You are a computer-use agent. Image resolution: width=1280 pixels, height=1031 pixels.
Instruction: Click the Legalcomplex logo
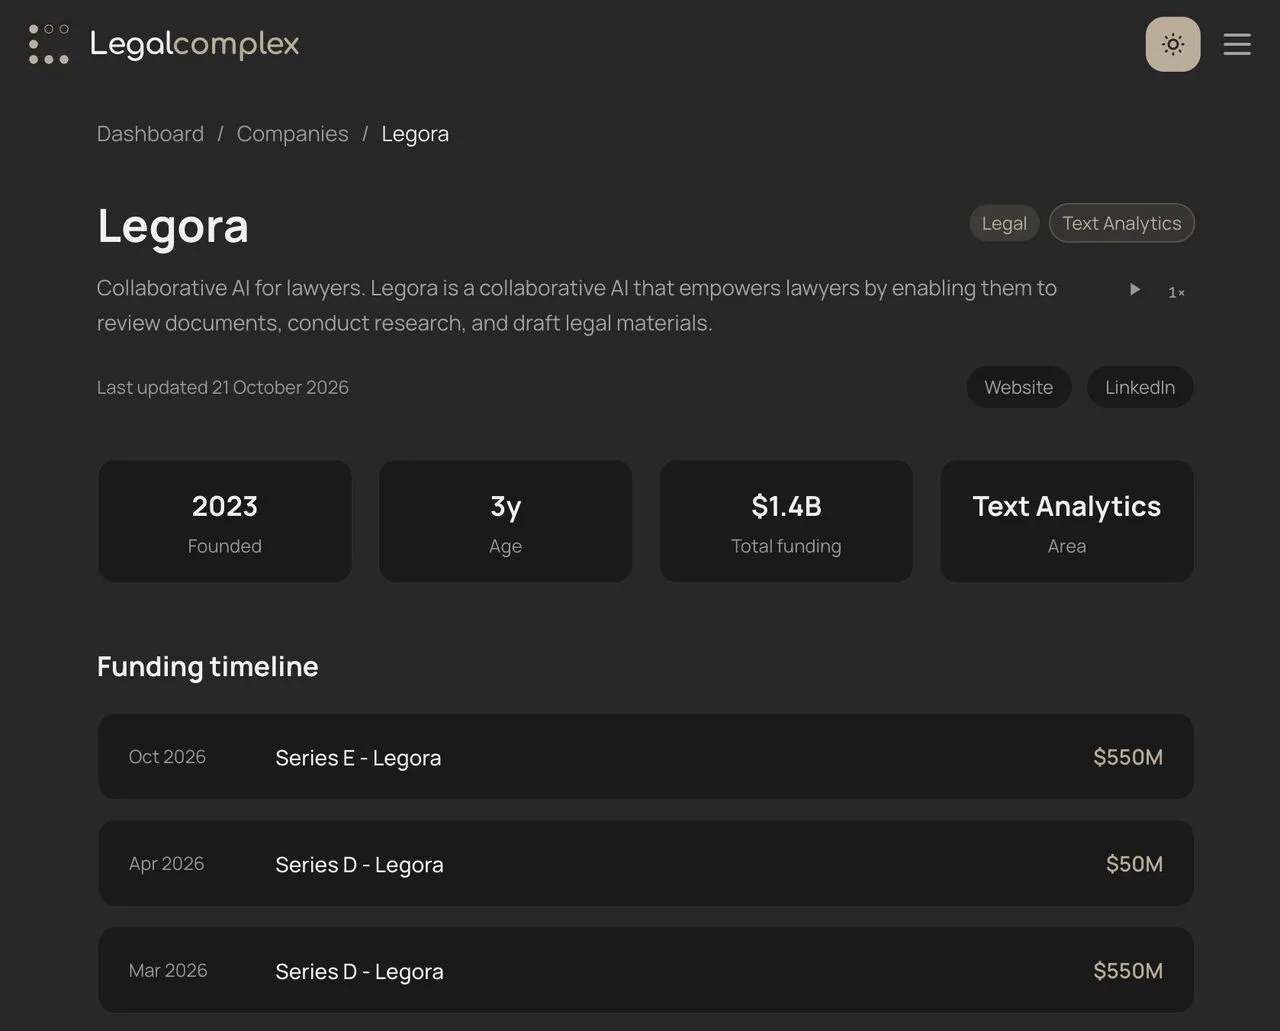click(164, 44)
